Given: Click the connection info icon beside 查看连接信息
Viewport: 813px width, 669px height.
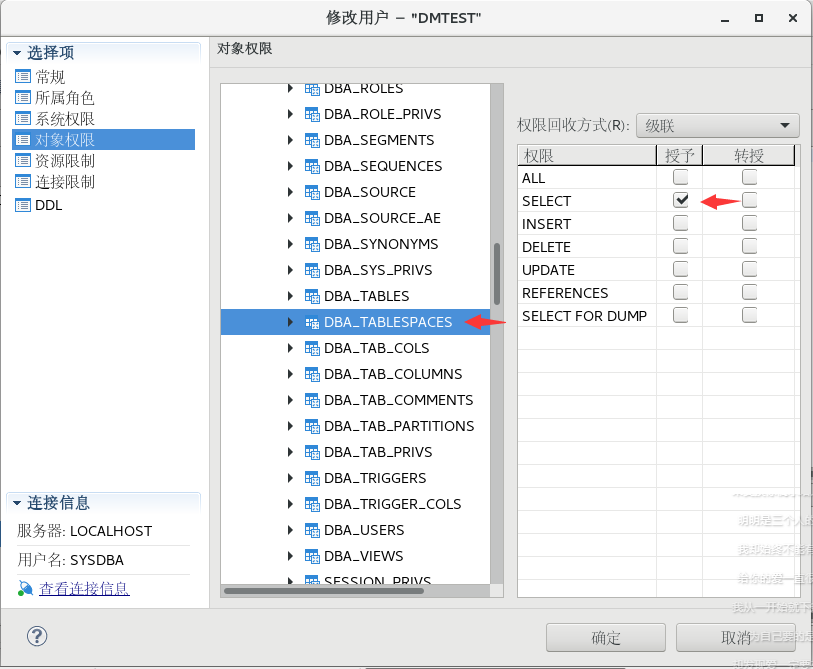Looking at the screenshot, I should pos(25,589).
